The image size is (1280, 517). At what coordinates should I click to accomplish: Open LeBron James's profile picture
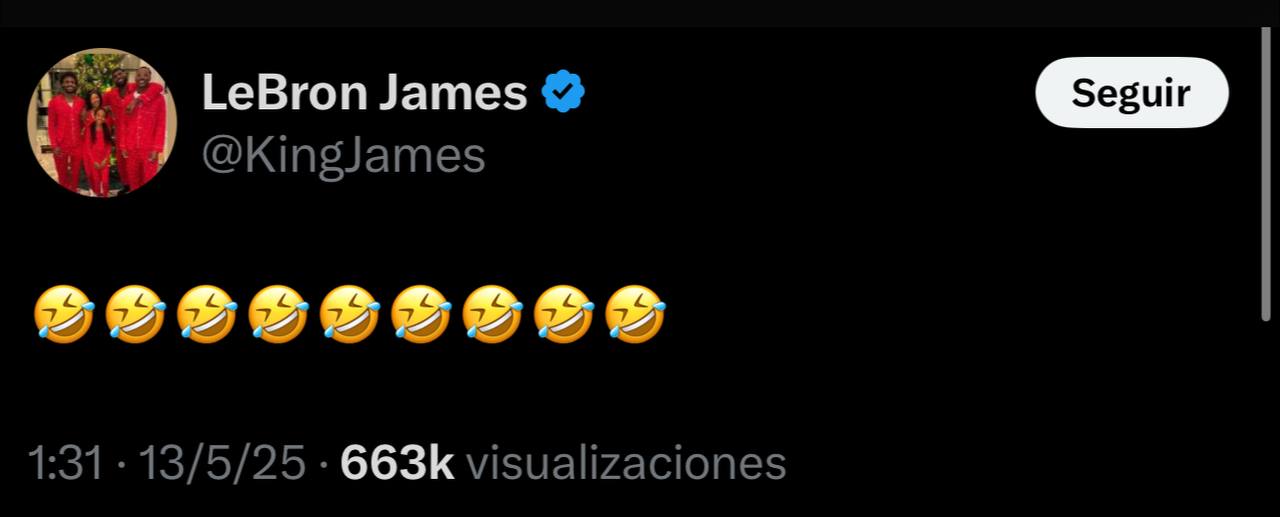click(x=102, y=122)
